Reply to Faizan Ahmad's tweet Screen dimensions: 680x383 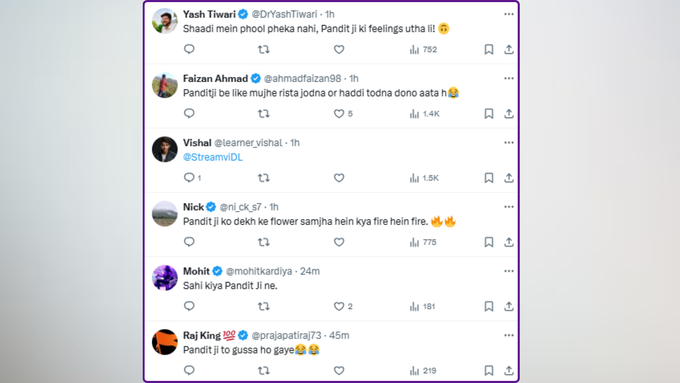pyautogui.click(x=189, y=114)
